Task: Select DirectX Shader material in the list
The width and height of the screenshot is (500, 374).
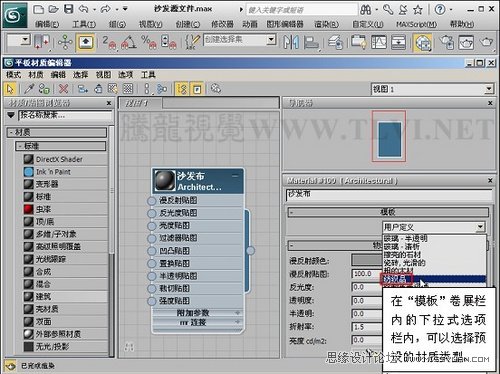Action: (x=65, y=159)
